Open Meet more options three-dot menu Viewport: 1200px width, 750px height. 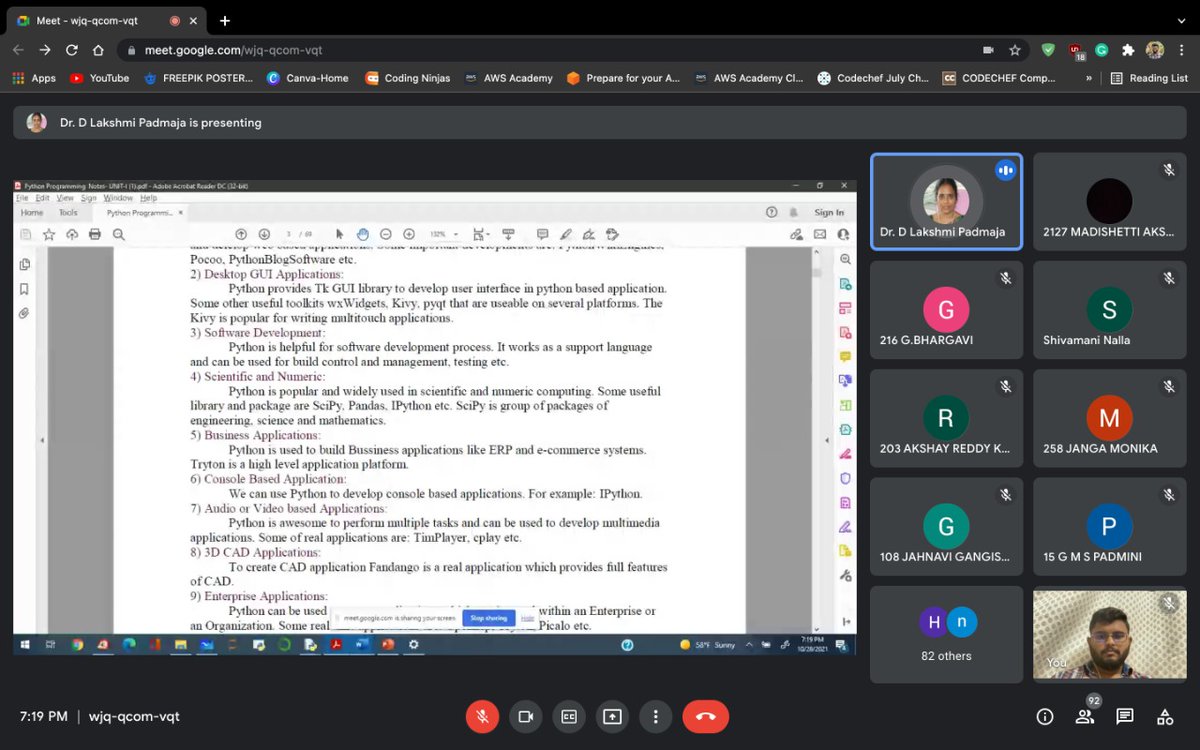click(655, 716)
